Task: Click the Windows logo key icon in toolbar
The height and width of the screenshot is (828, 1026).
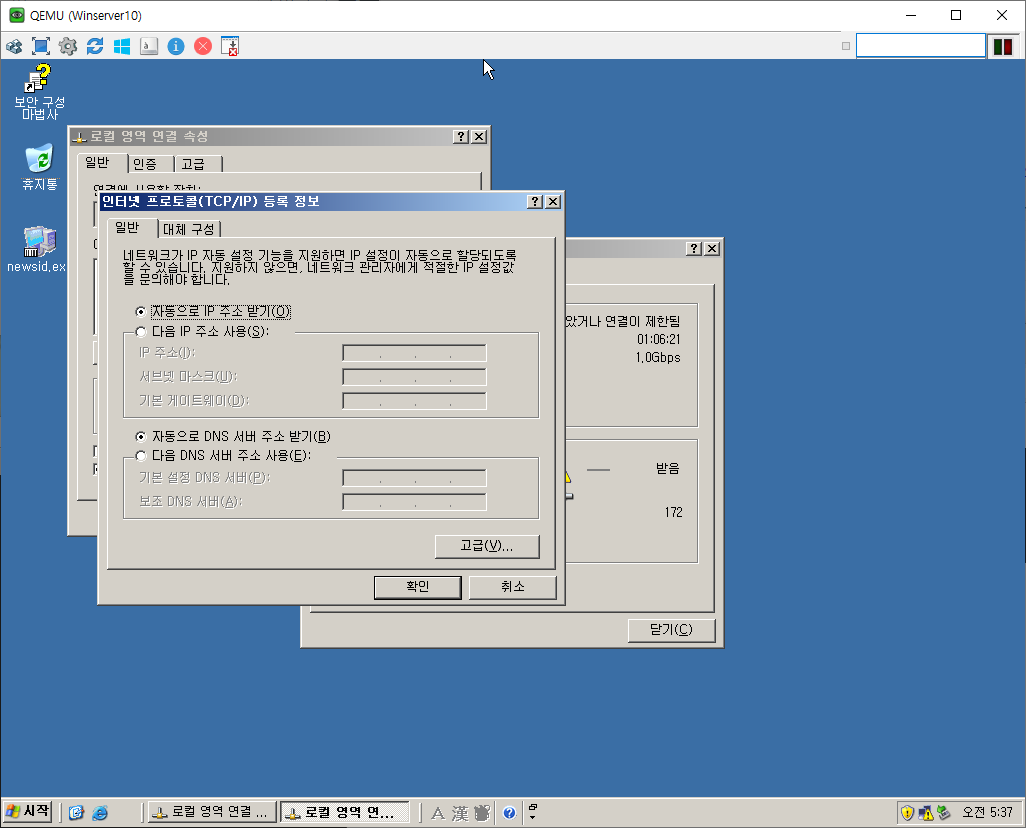Action: [122, 46]
